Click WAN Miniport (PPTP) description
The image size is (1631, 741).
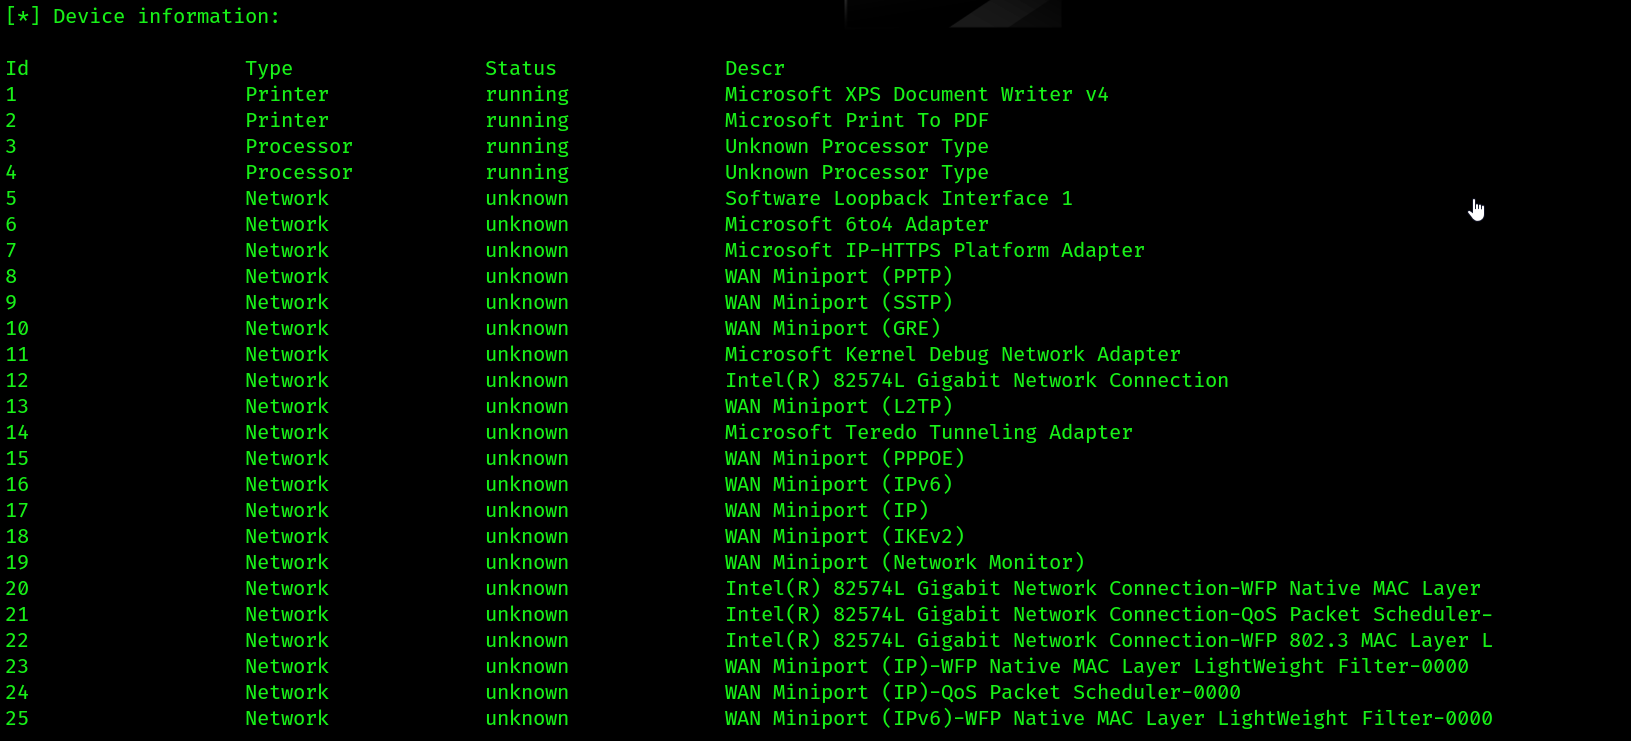pyautogui.click(x=839, y=276)
